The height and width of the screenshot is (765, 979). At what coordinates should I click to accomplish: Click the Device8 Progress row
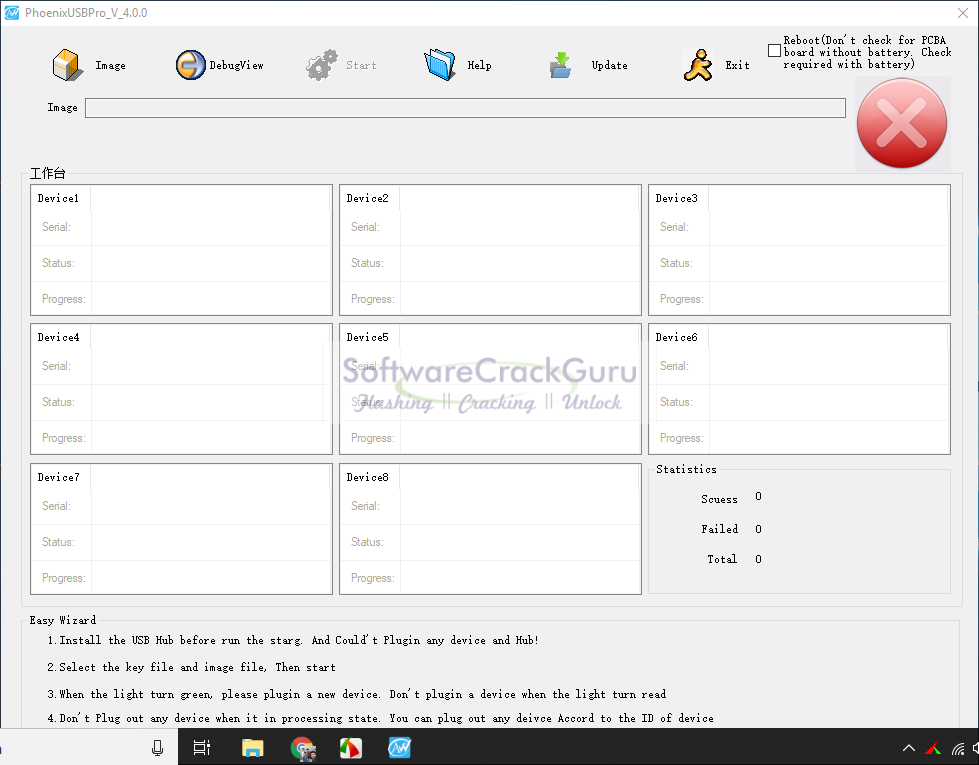click(x=490, y=578)
